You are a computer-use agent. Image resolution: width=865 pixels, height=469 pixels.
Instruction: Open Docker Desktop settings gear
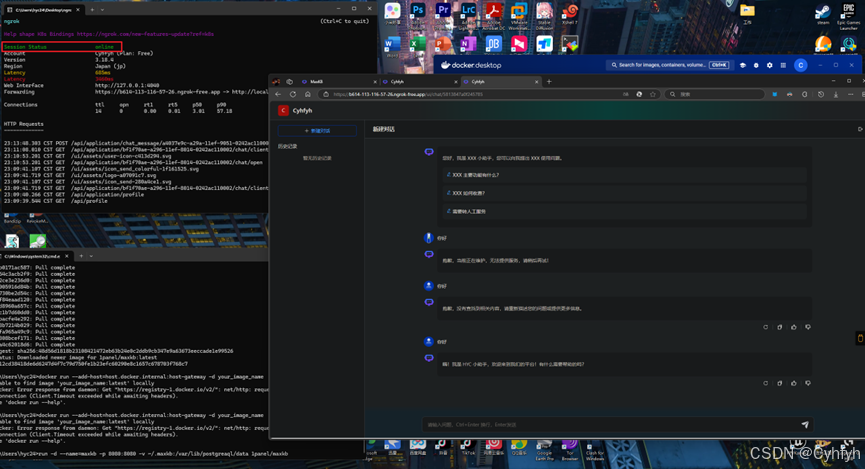[770, 65]
